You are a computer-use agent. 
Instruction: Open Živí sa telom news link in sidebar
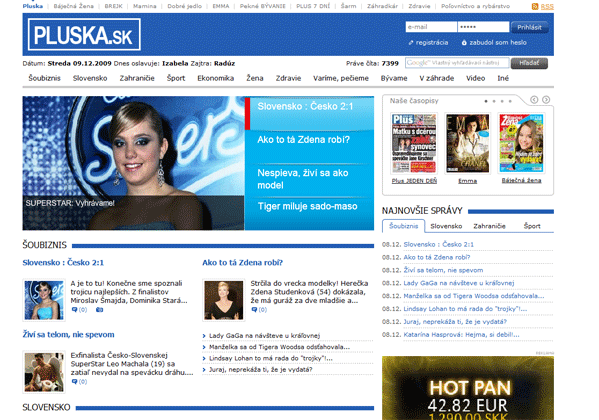(x=443, y=270)
